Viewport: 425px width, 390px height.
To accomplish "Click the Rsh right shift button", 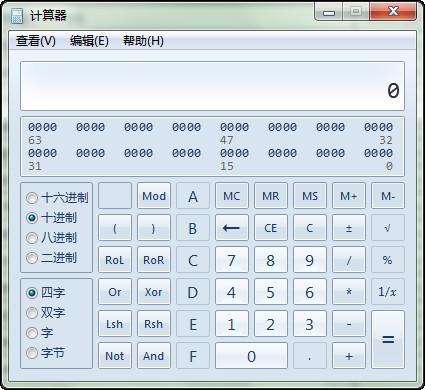I will (x=154, y=324).
